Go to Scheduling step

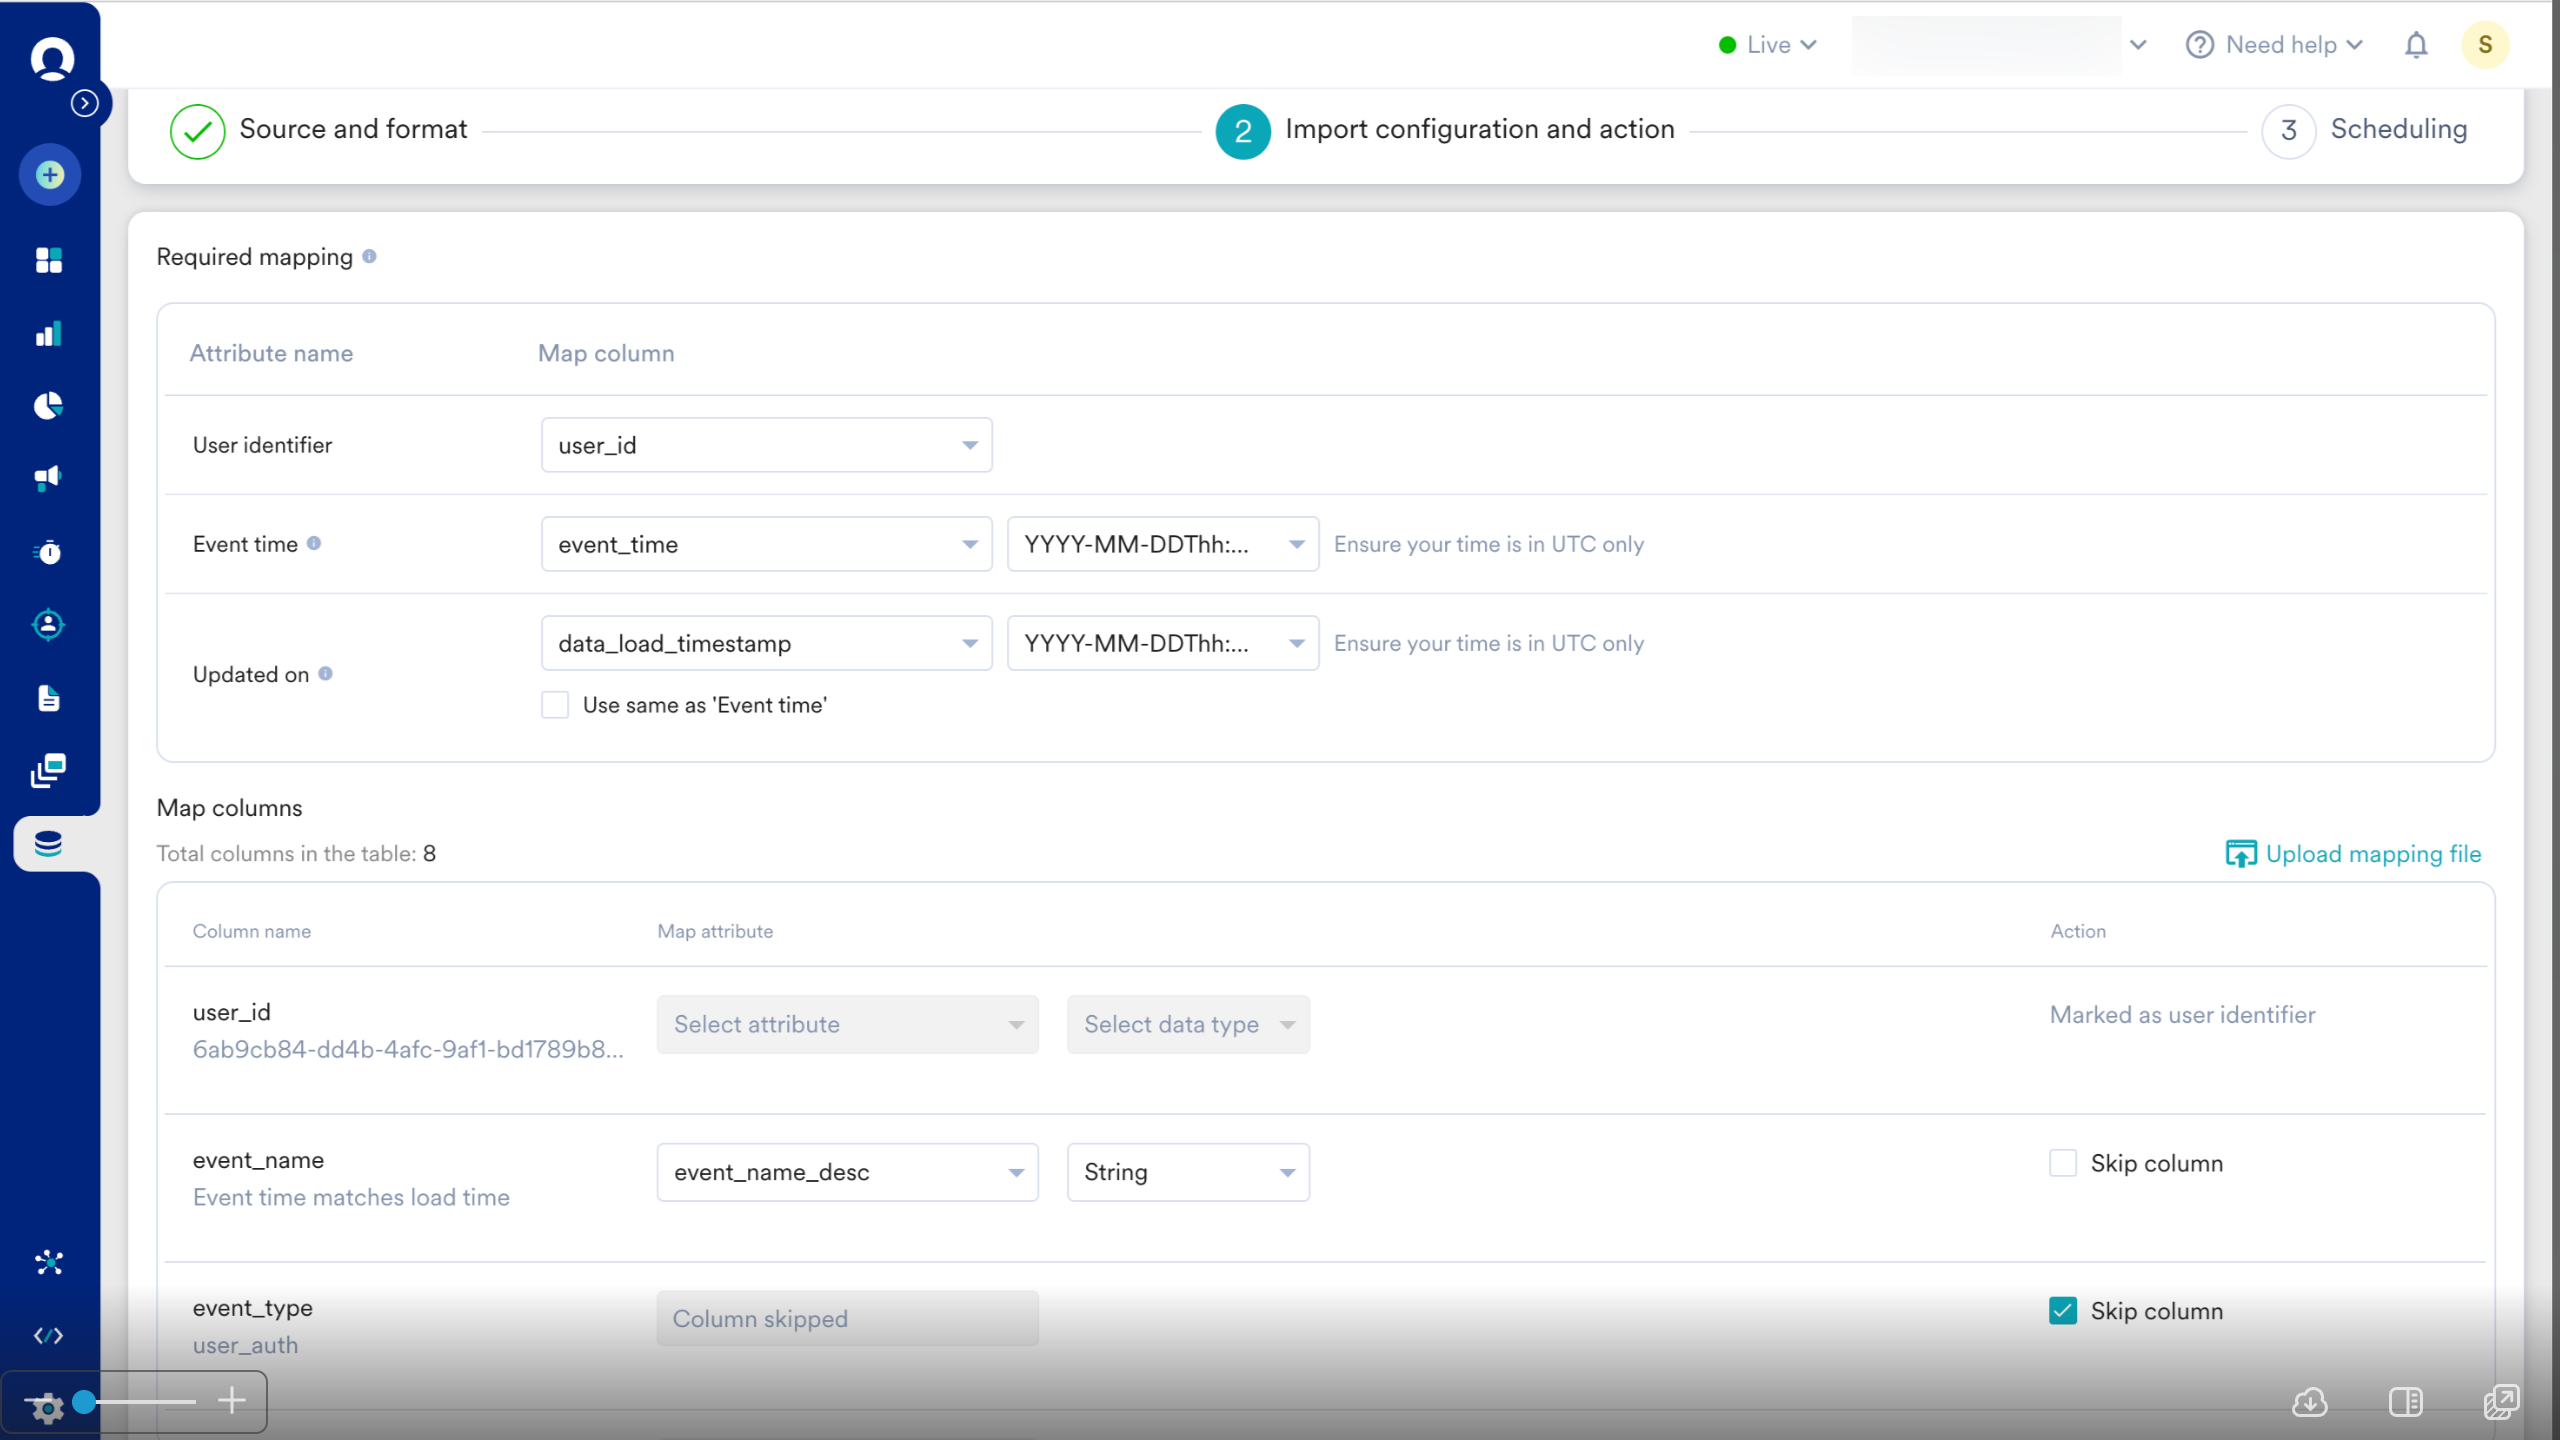(x=2397, y=130)
